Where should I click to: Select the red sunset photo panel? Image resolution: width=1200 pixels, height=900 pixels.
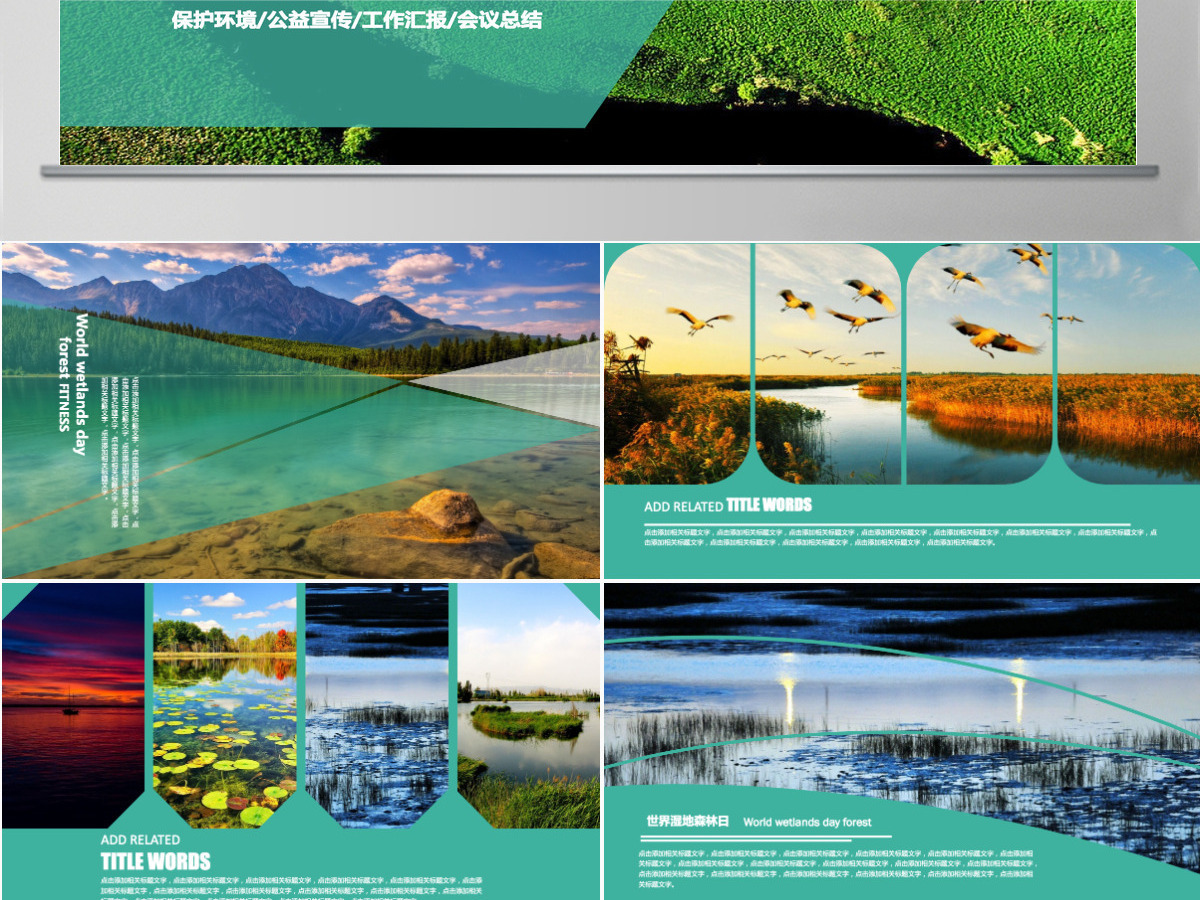pos(73,706)
